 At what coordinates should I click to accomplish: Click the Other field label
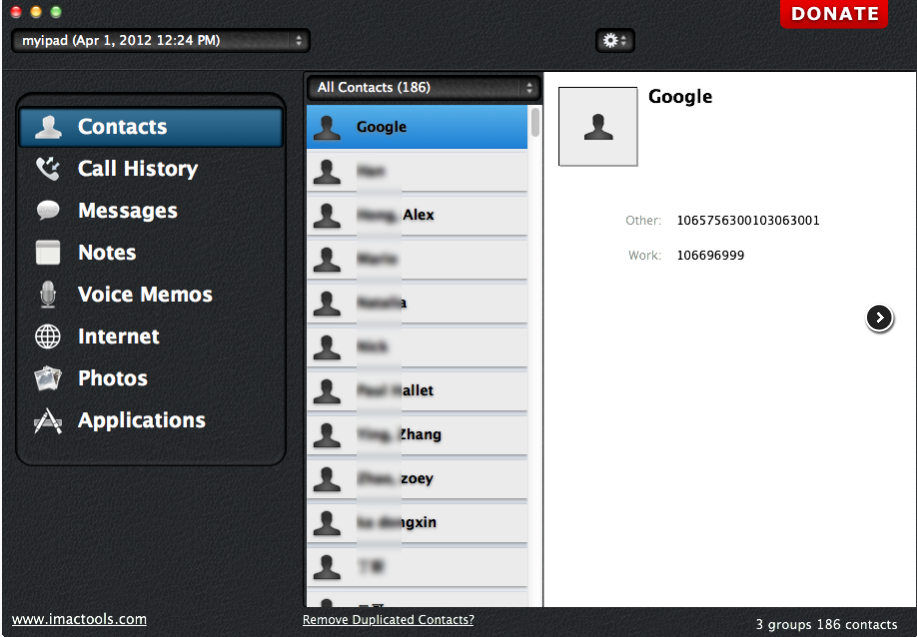[x=643, y=221]
